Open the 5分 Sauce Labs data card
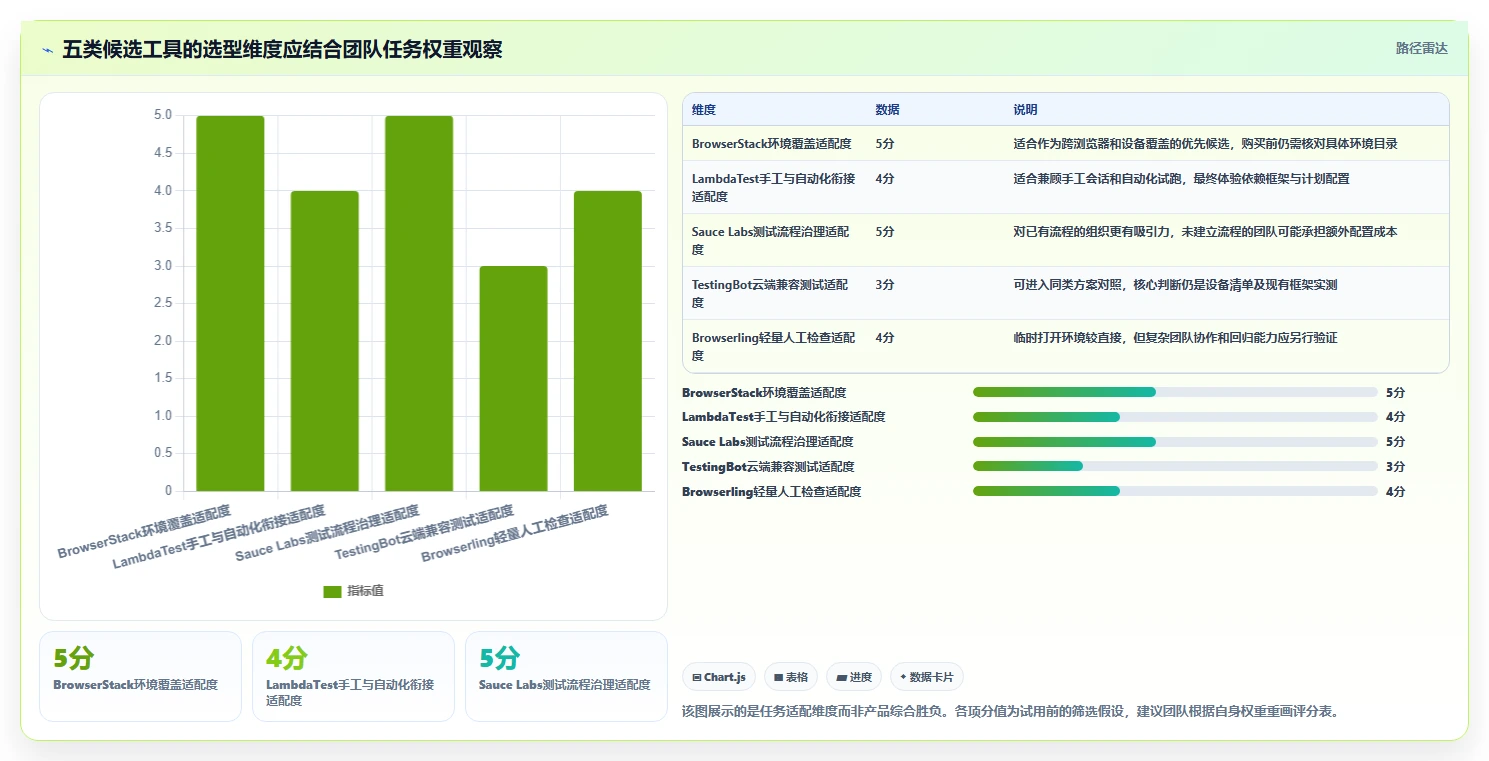The image size is (1489, 761). coord(566,676)
